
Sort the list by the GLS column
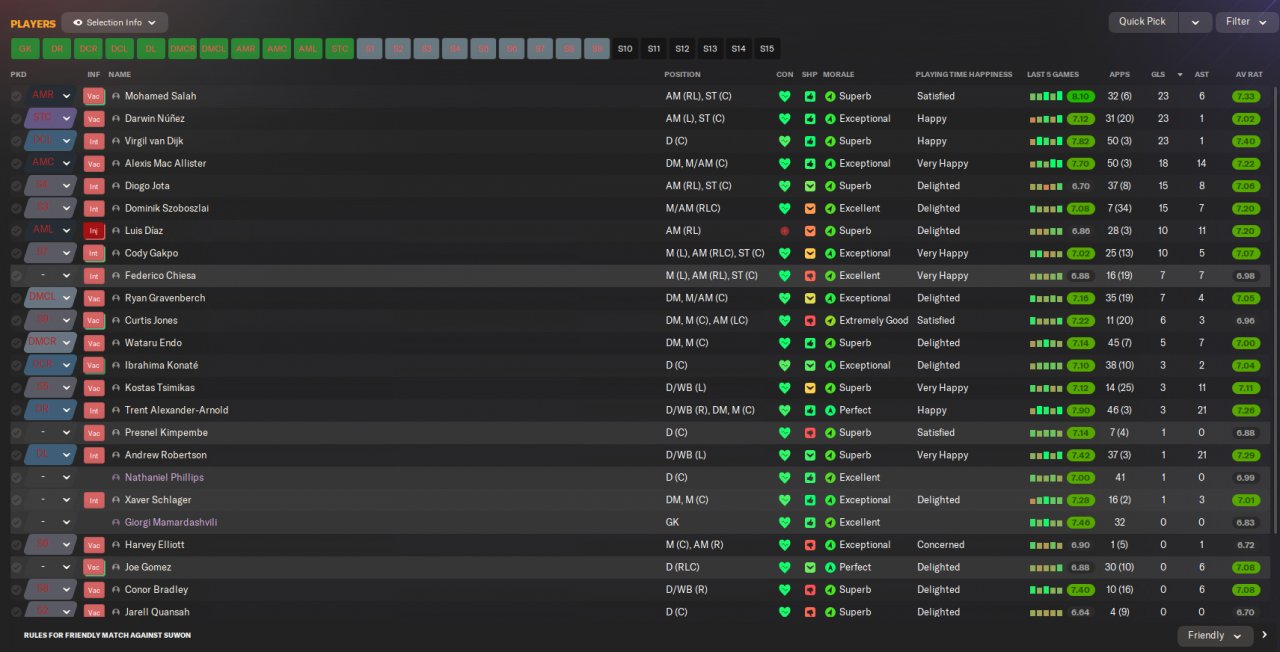pos(1158,74)
